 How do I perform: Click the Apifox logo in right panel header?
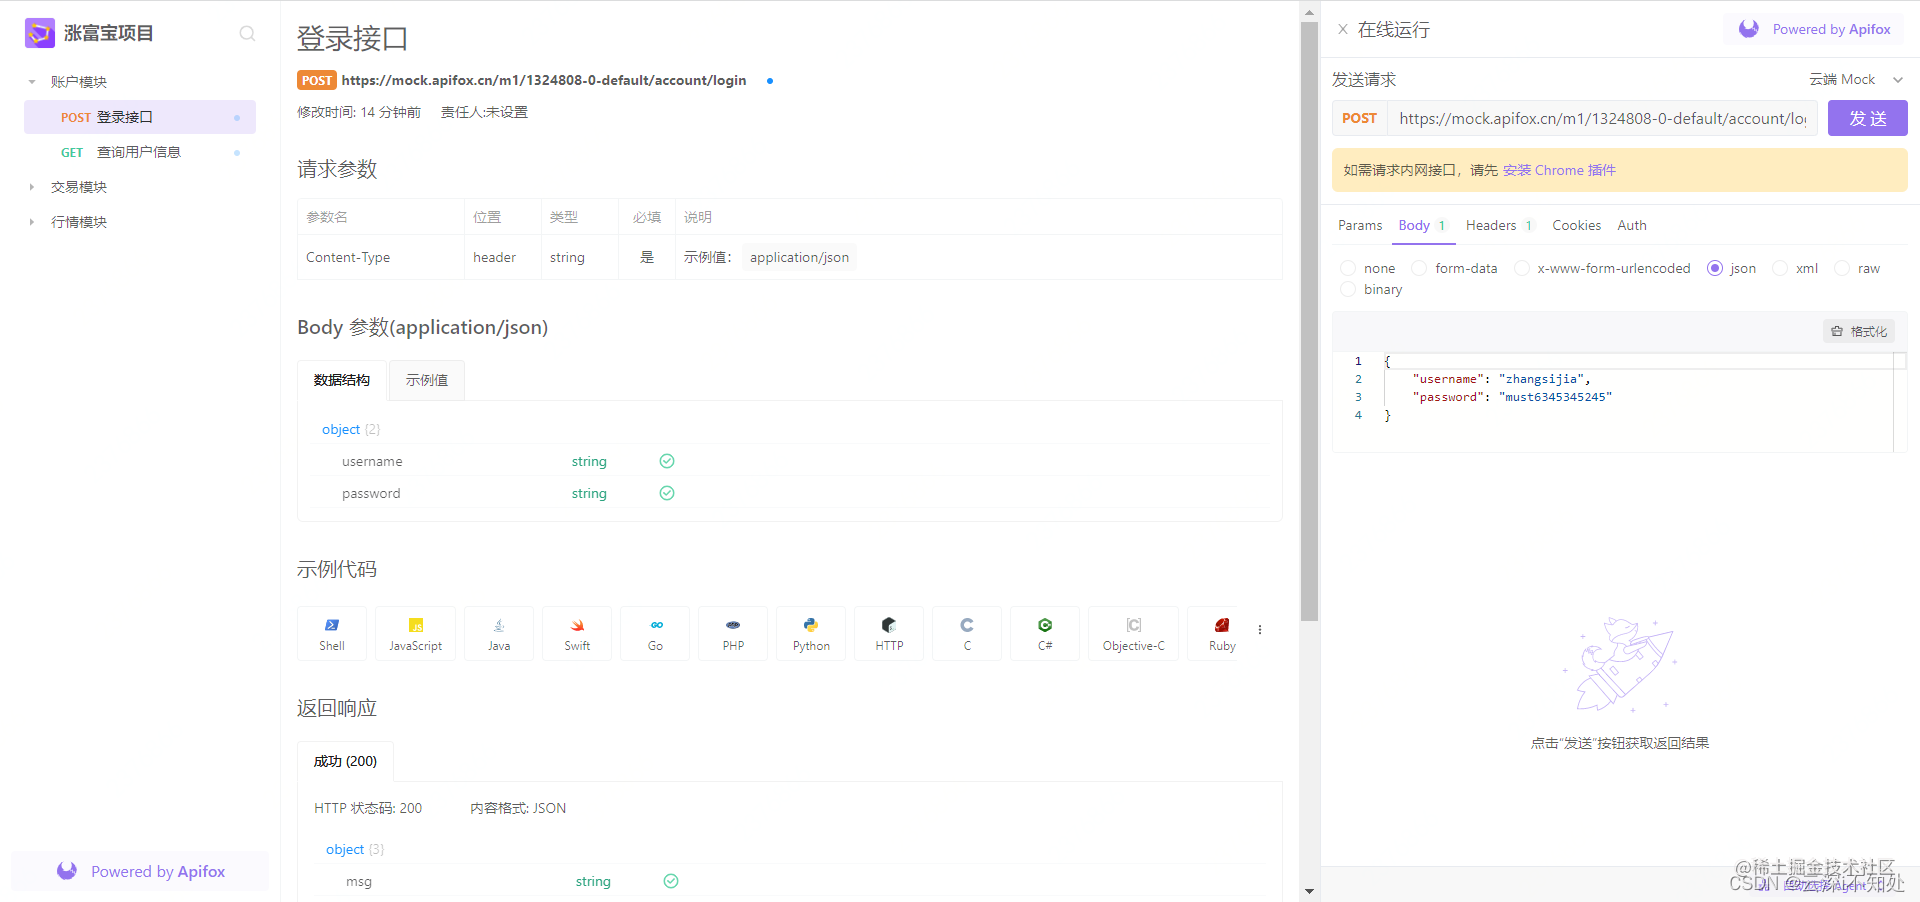point(1749,29)
